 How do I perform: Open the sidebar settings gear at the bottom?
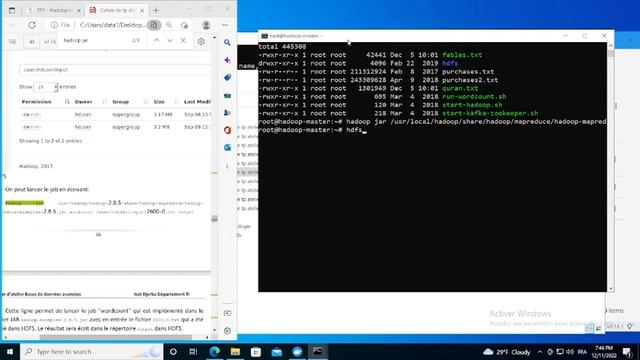point(227,331)
